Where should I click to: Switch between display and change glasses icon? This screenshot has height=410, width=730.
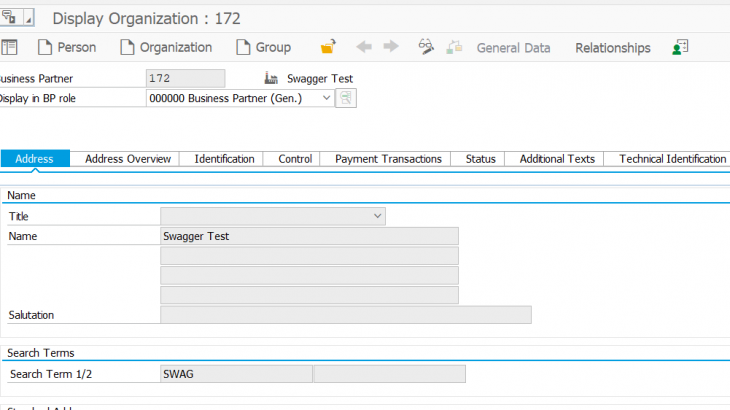[426, 47]
